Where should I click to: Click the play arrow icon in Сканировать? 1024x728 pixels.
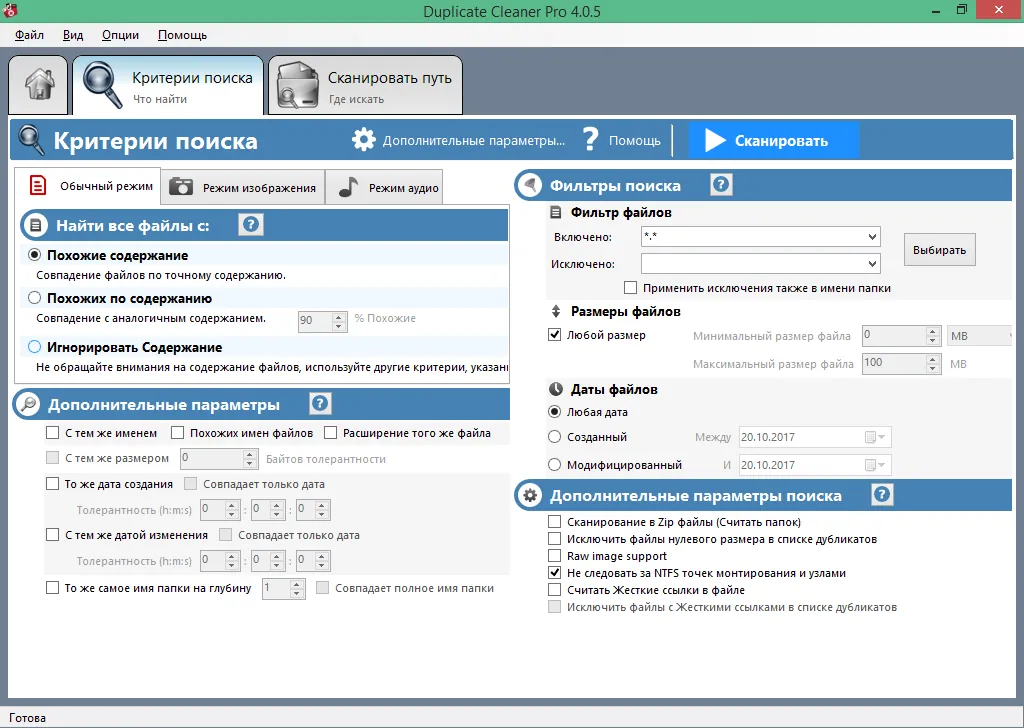coord(715,140)
